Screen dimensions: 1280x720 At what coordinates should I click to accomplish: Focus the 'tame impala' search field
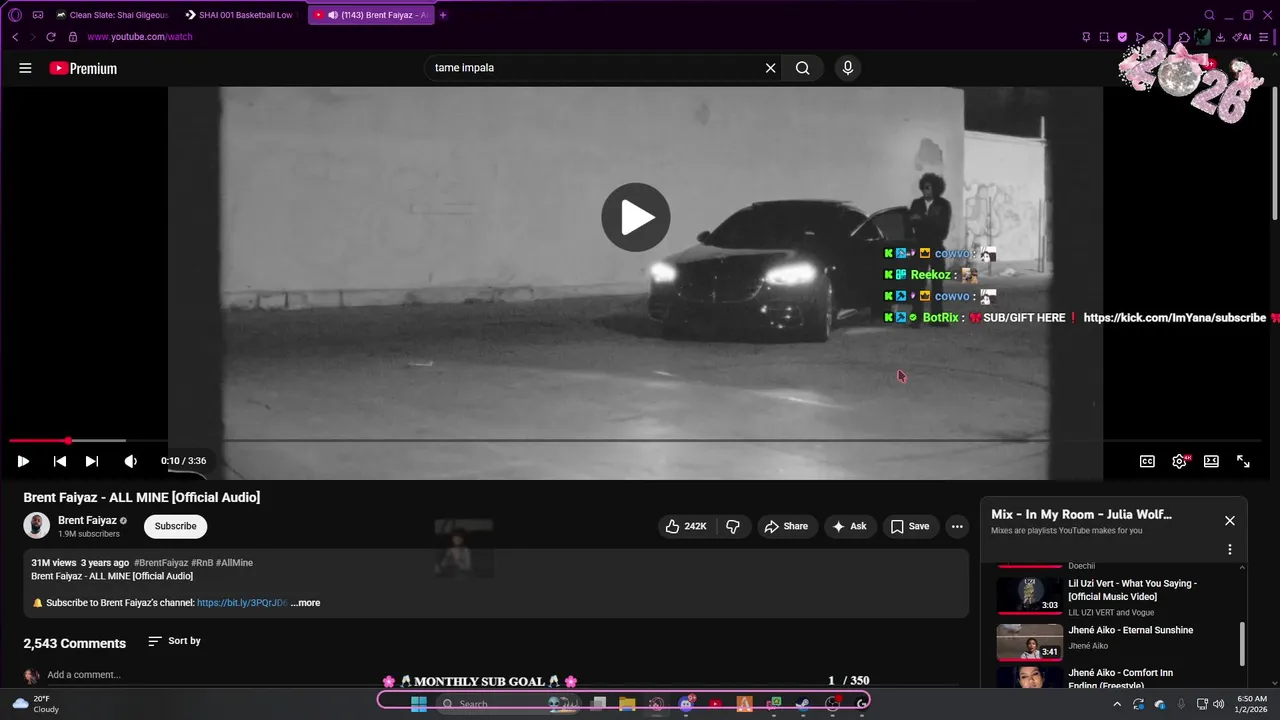[x=595, y=68]
